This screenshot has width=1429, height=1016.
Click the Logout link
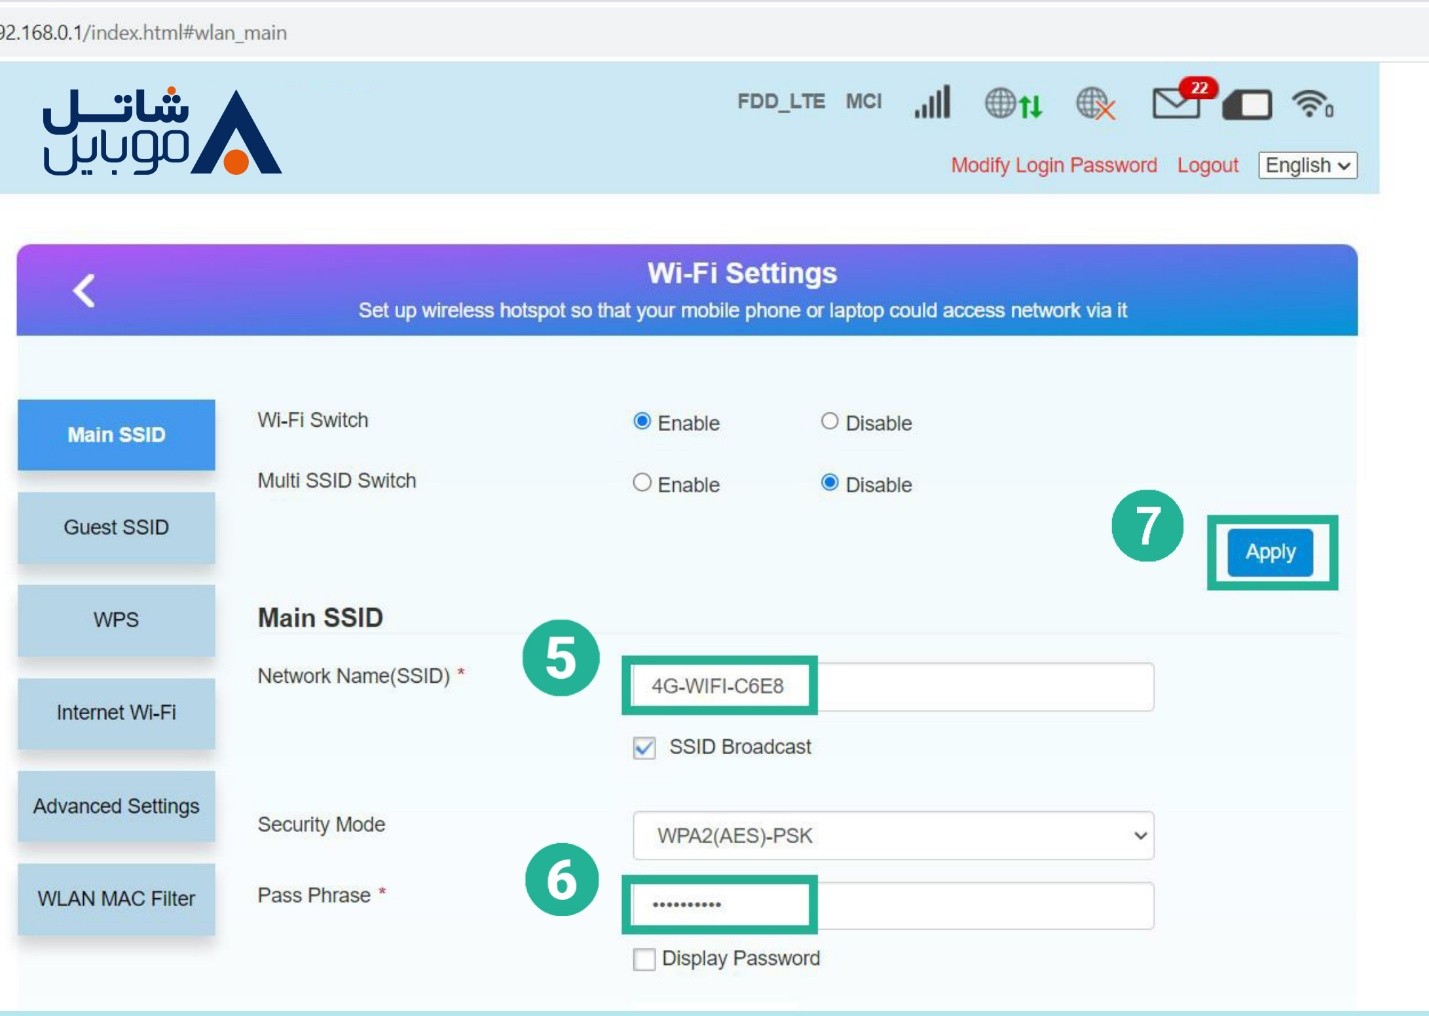[x=1207, y=165]
